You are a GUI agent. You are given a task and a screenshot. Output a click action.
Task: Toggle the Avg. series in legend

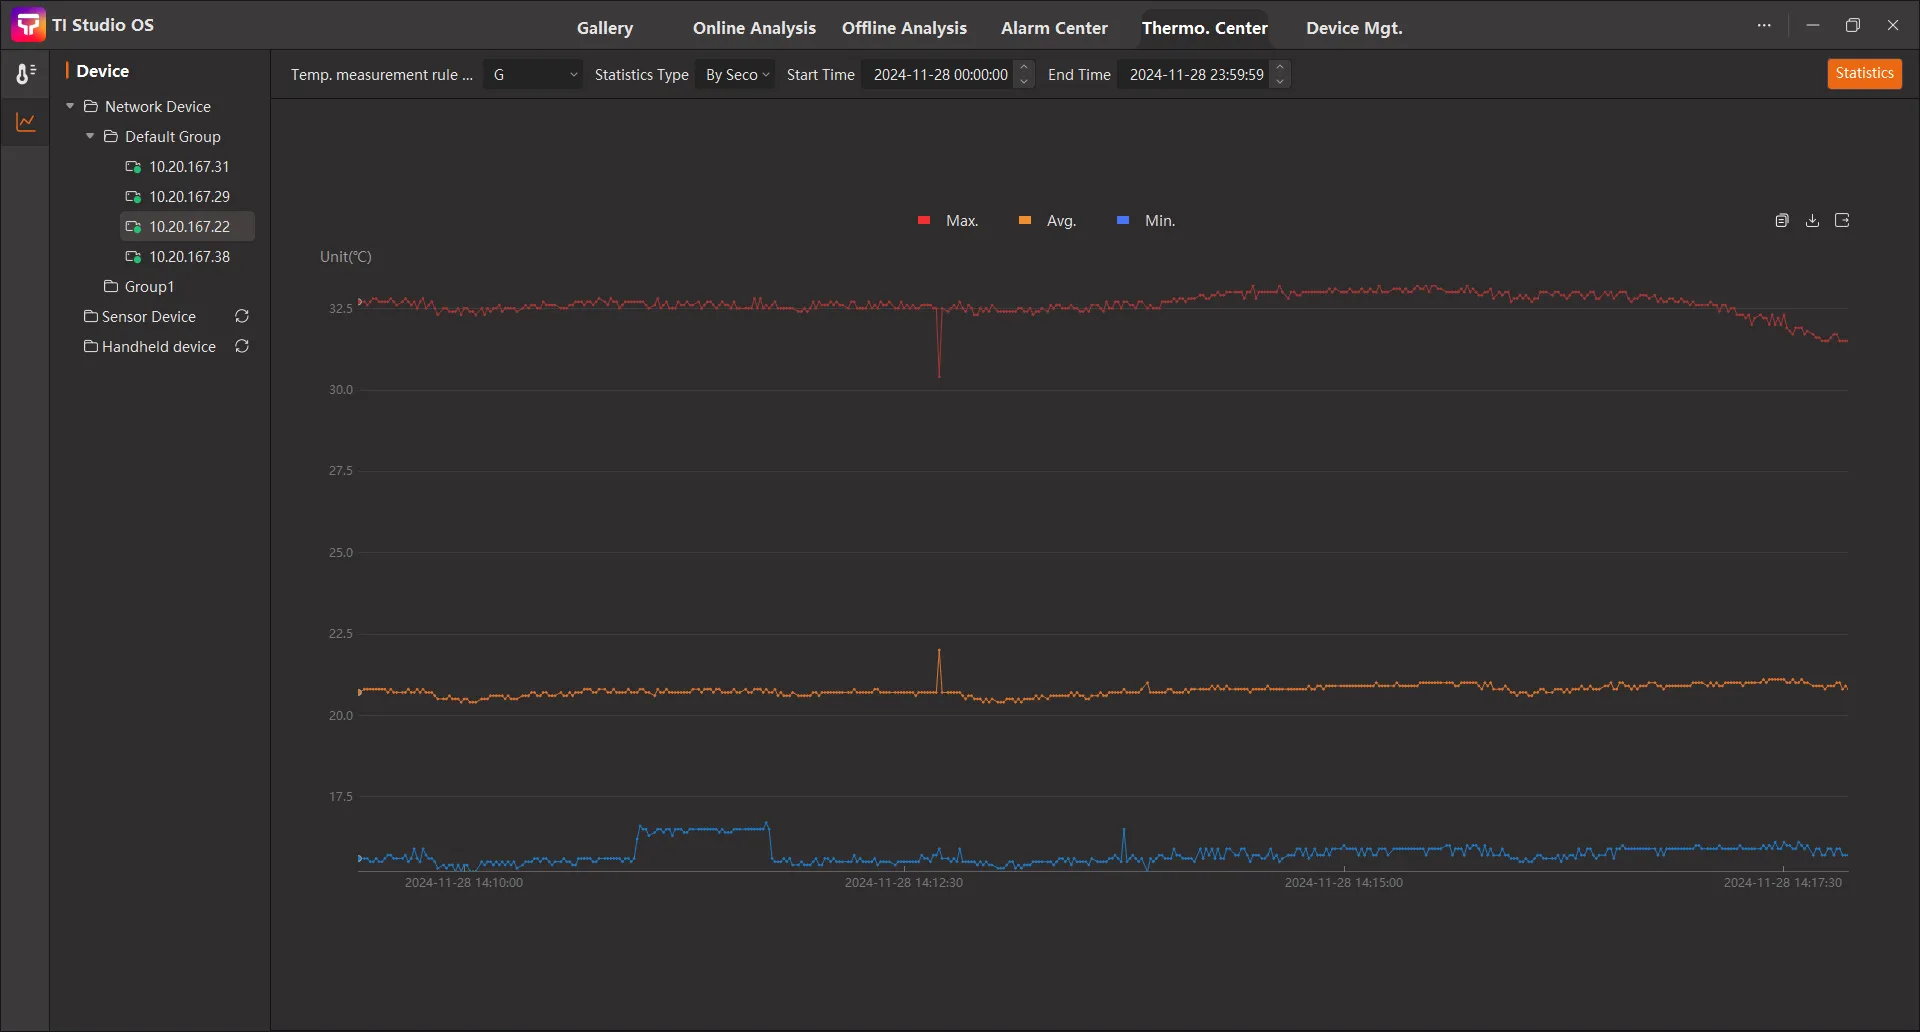point(1047,221)
